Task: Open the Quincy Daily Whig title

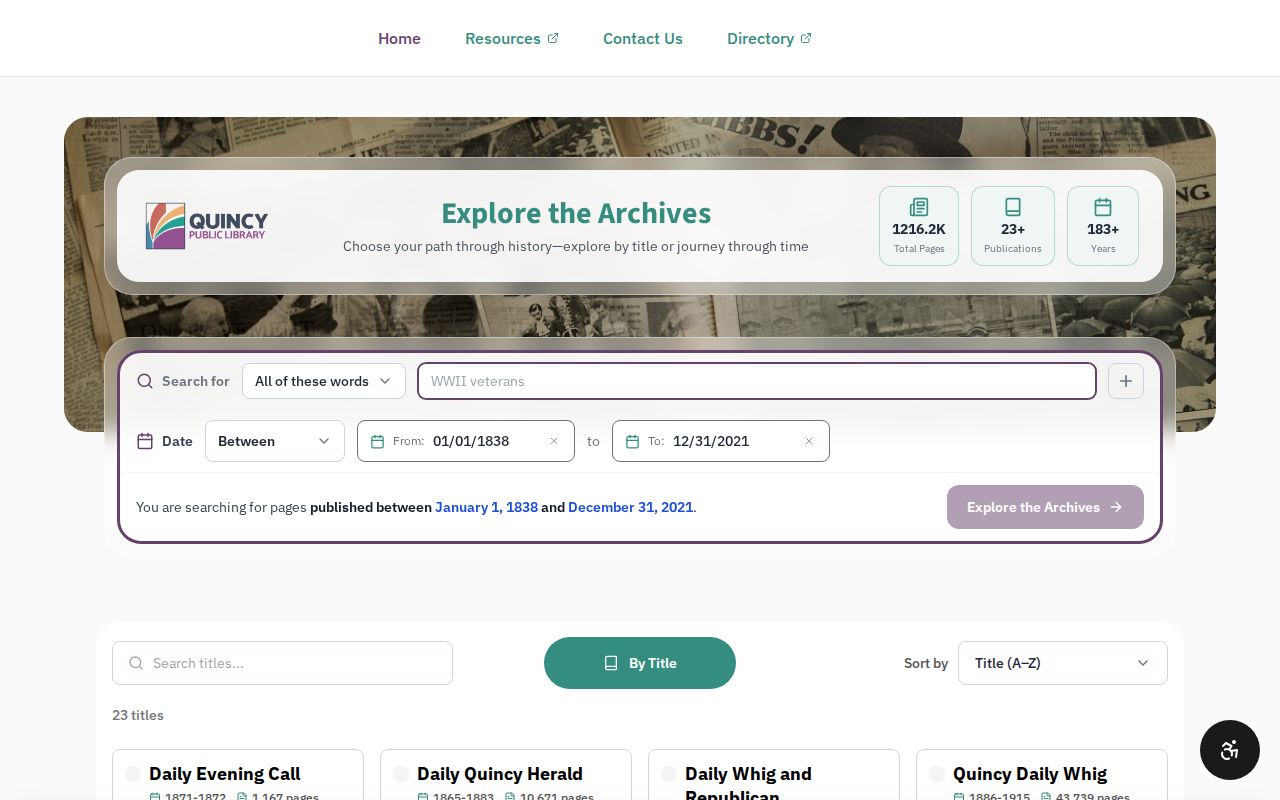Action: [x=1030, y=774]
